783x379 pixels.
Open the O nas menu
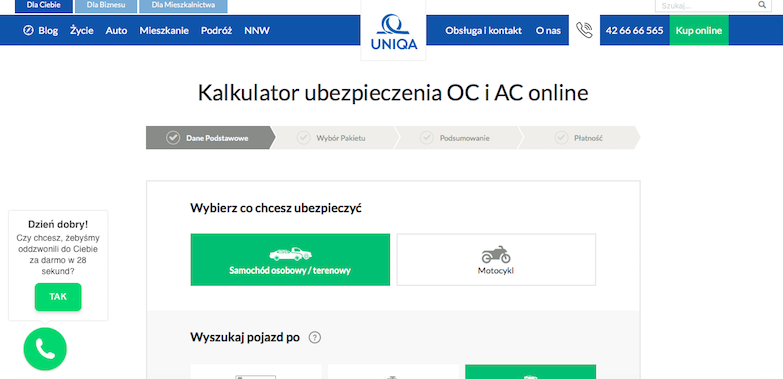point(548,30)
